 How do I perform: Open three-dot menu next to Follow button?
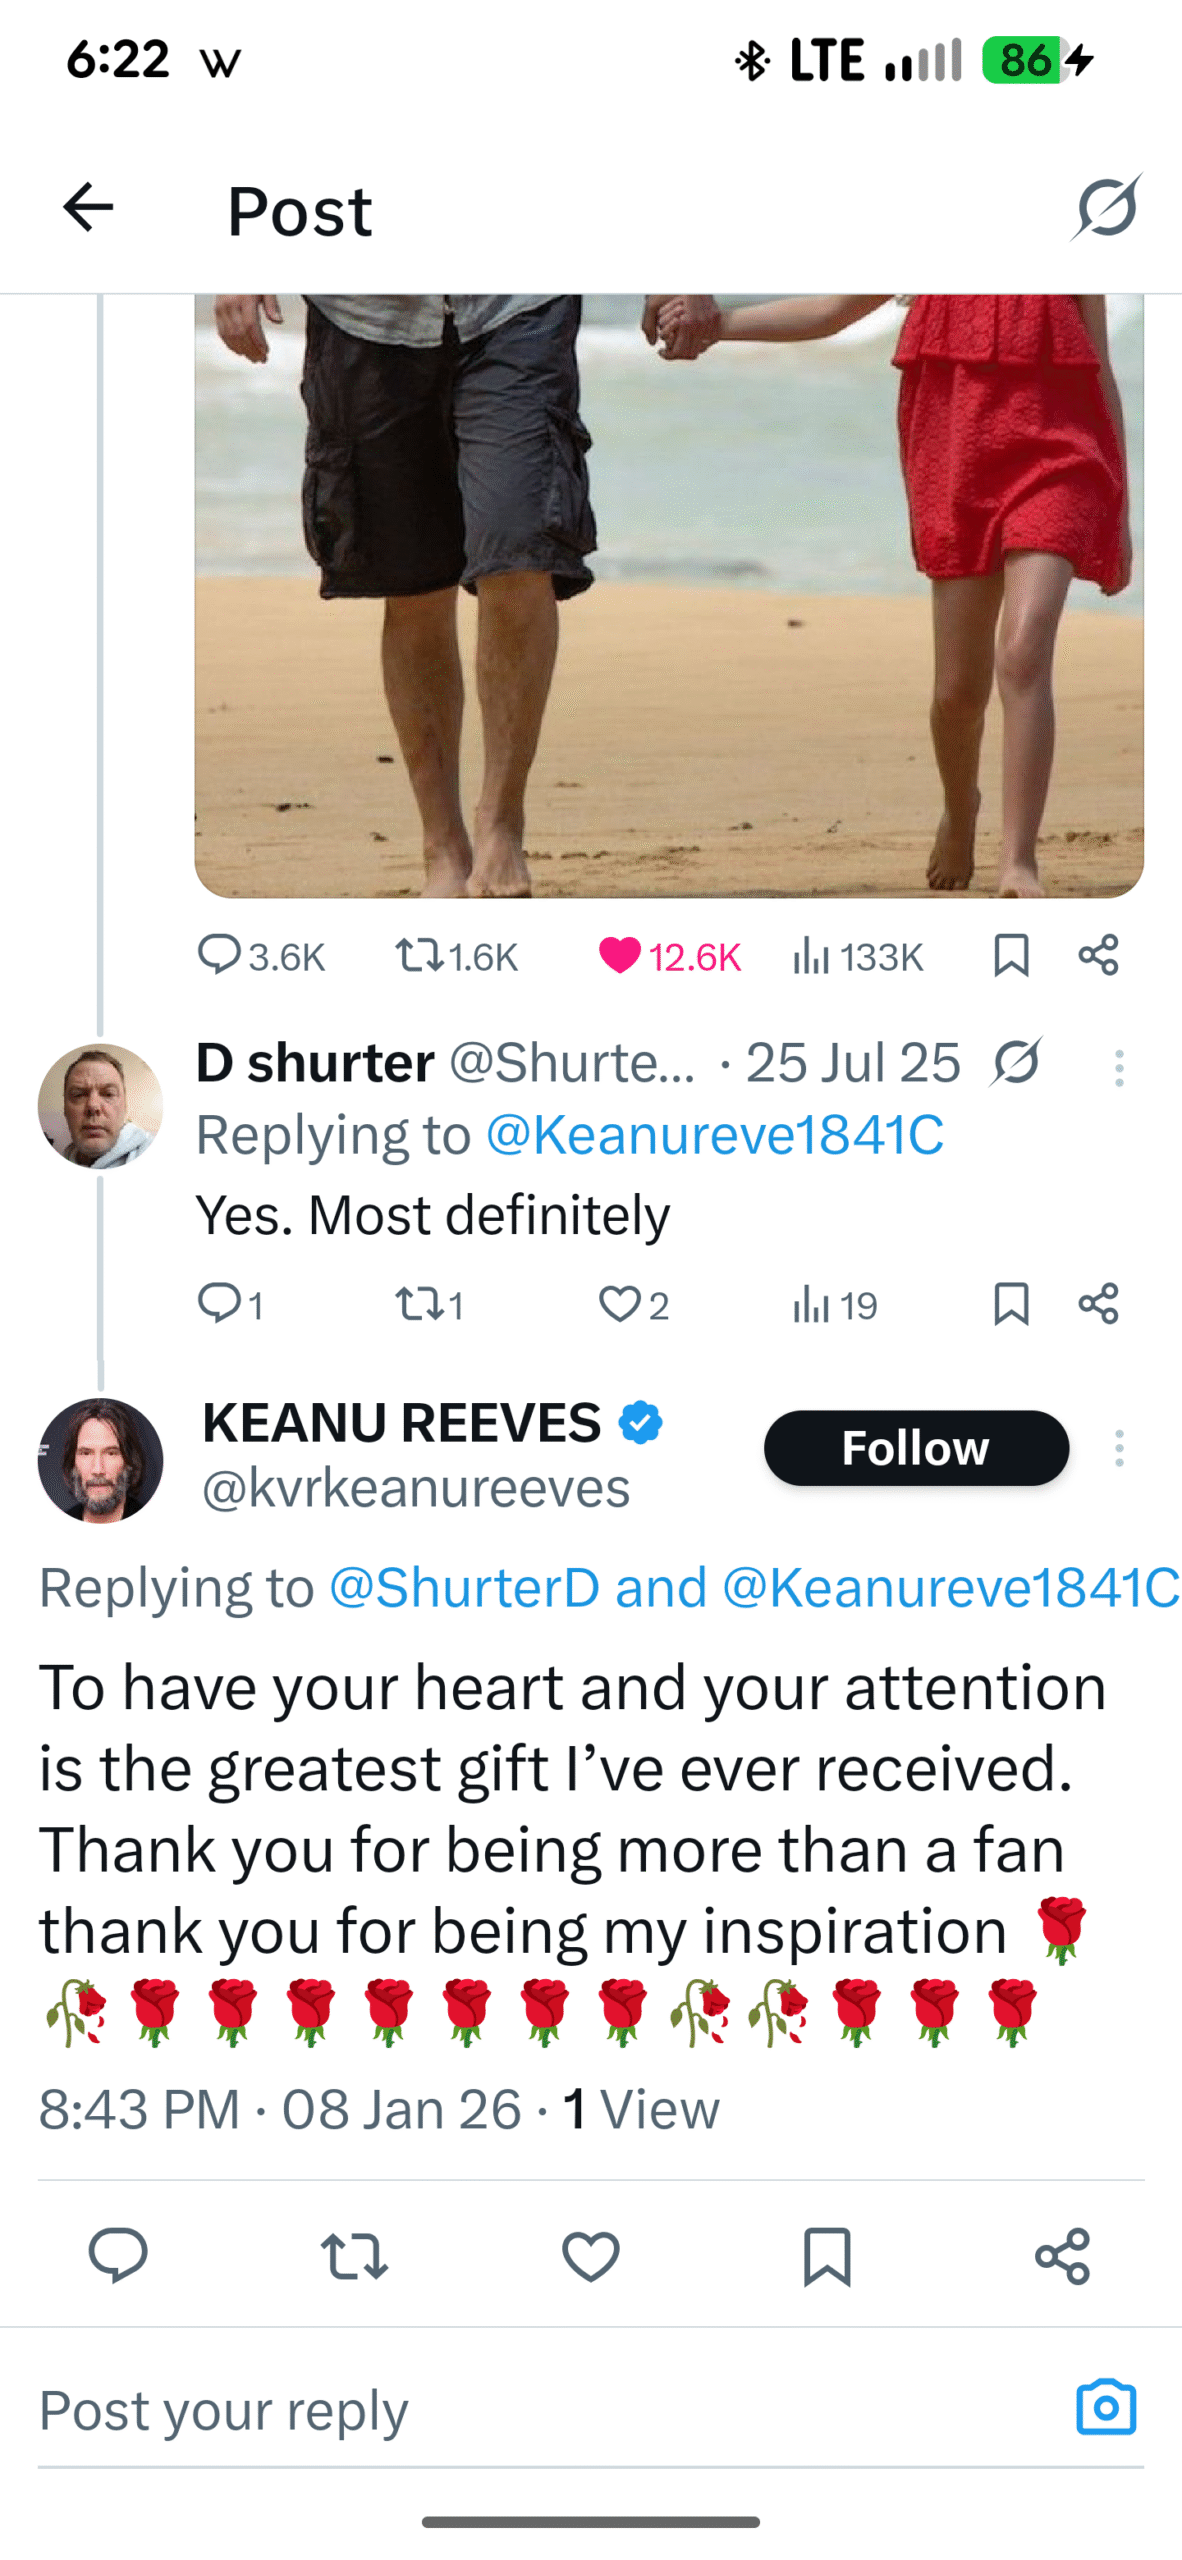coord(1119,1447)
